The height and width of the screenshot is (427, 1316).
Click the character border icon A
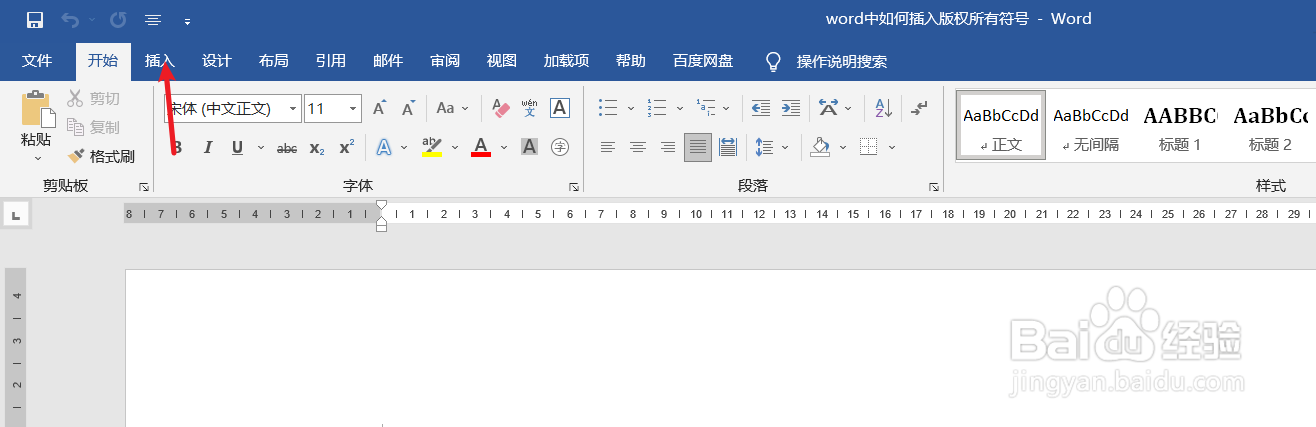point(560,108)
